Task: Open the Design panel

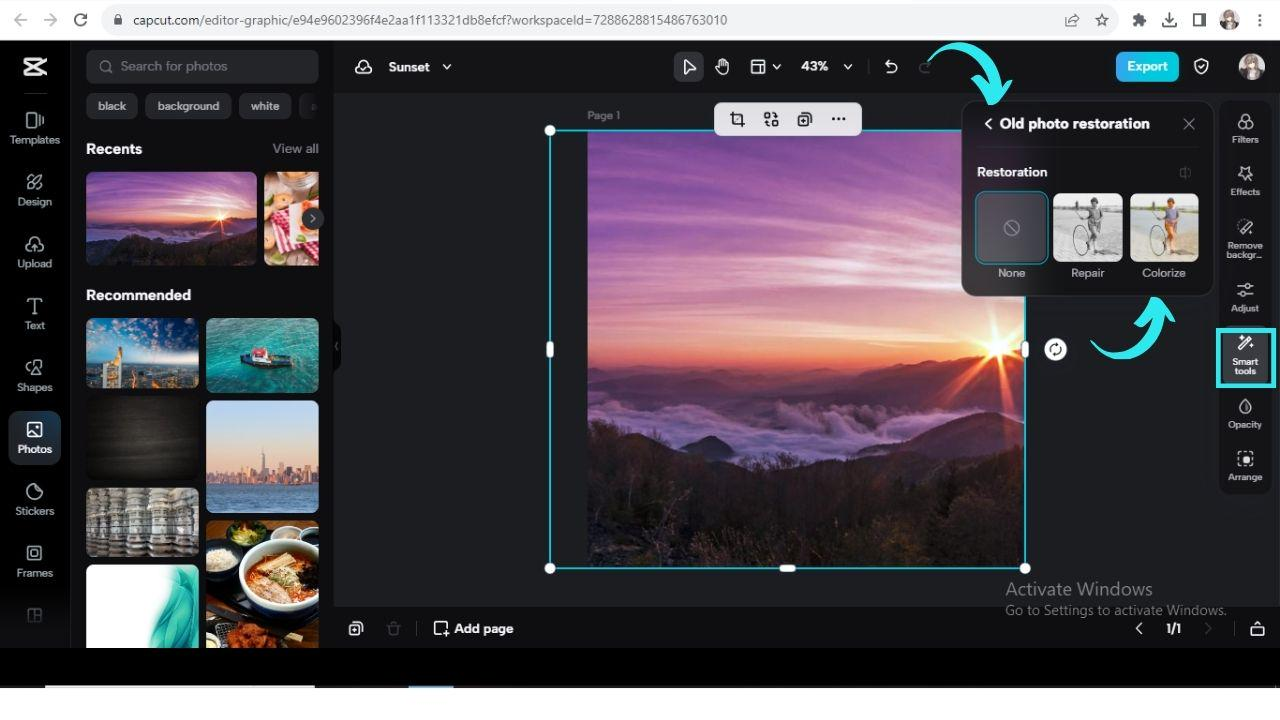Action: click(x=34, y=190)
